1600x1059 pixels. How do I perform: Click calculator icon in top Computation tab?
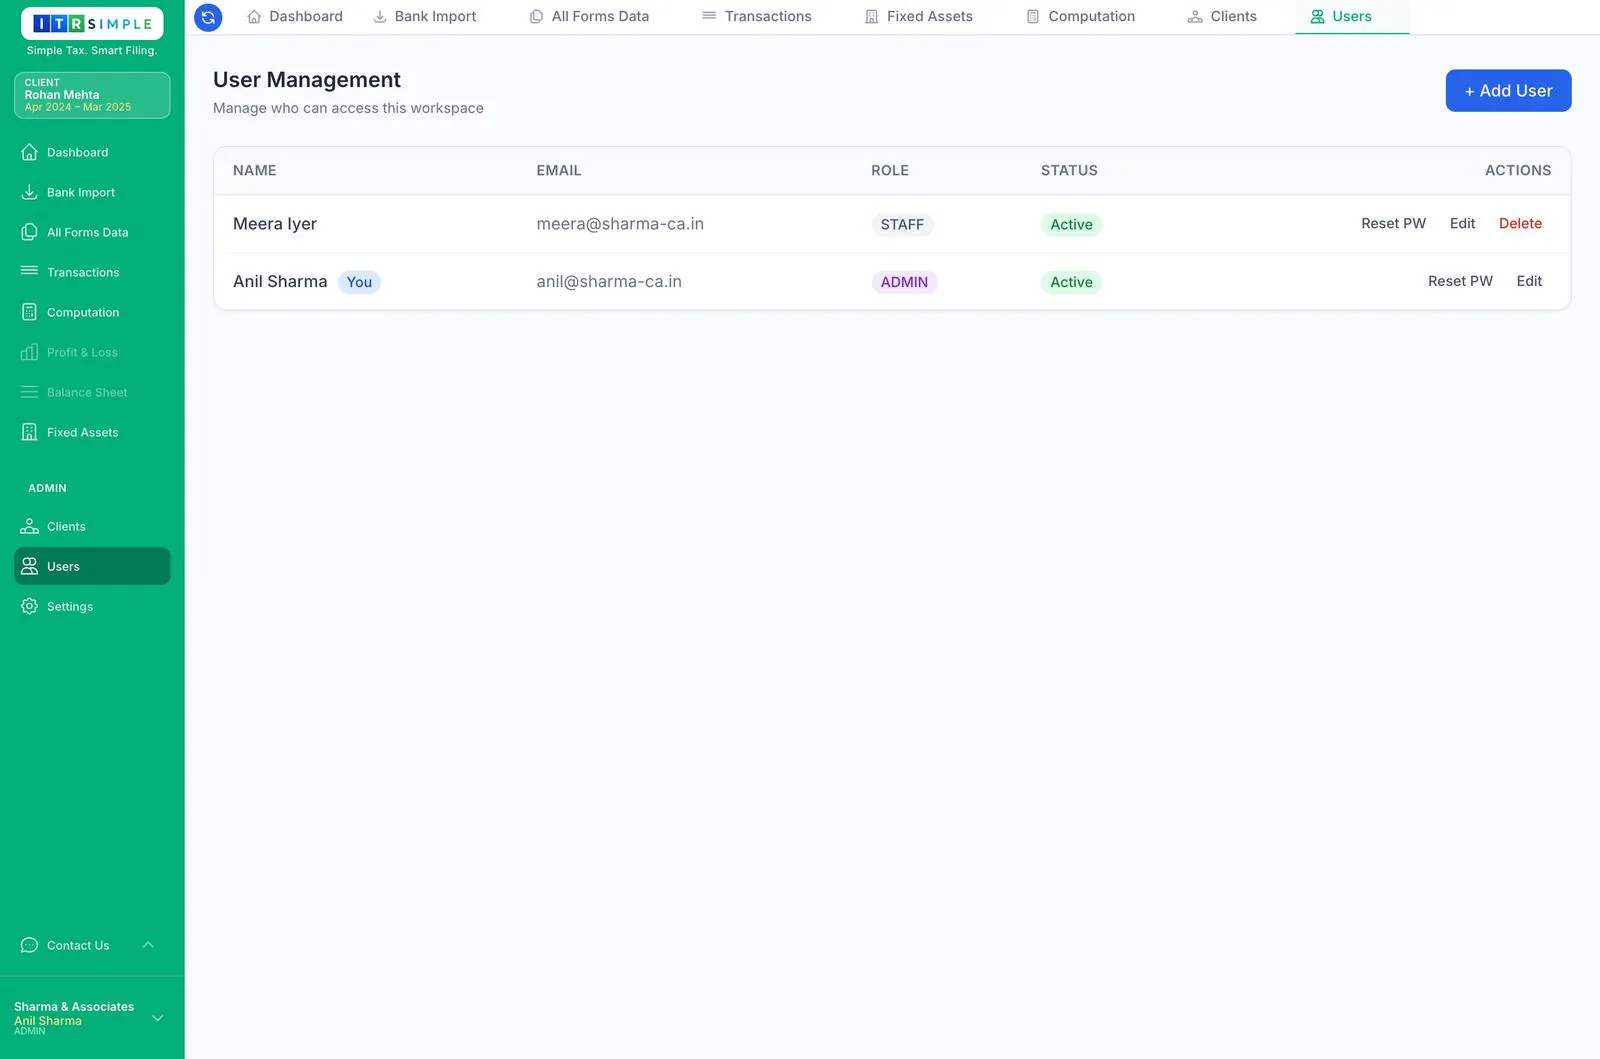(1033, 17)
